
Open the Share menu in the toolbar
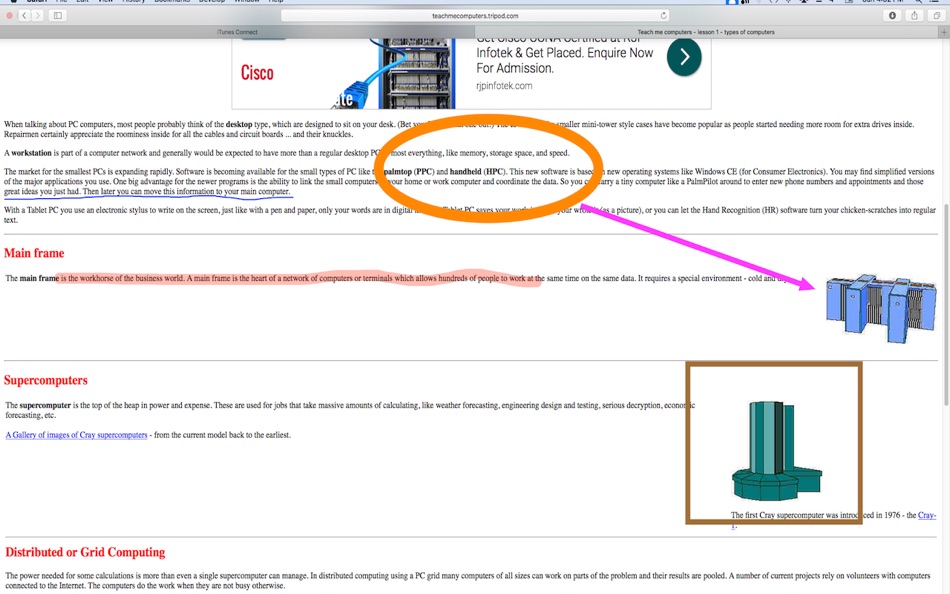coord(914,16)
